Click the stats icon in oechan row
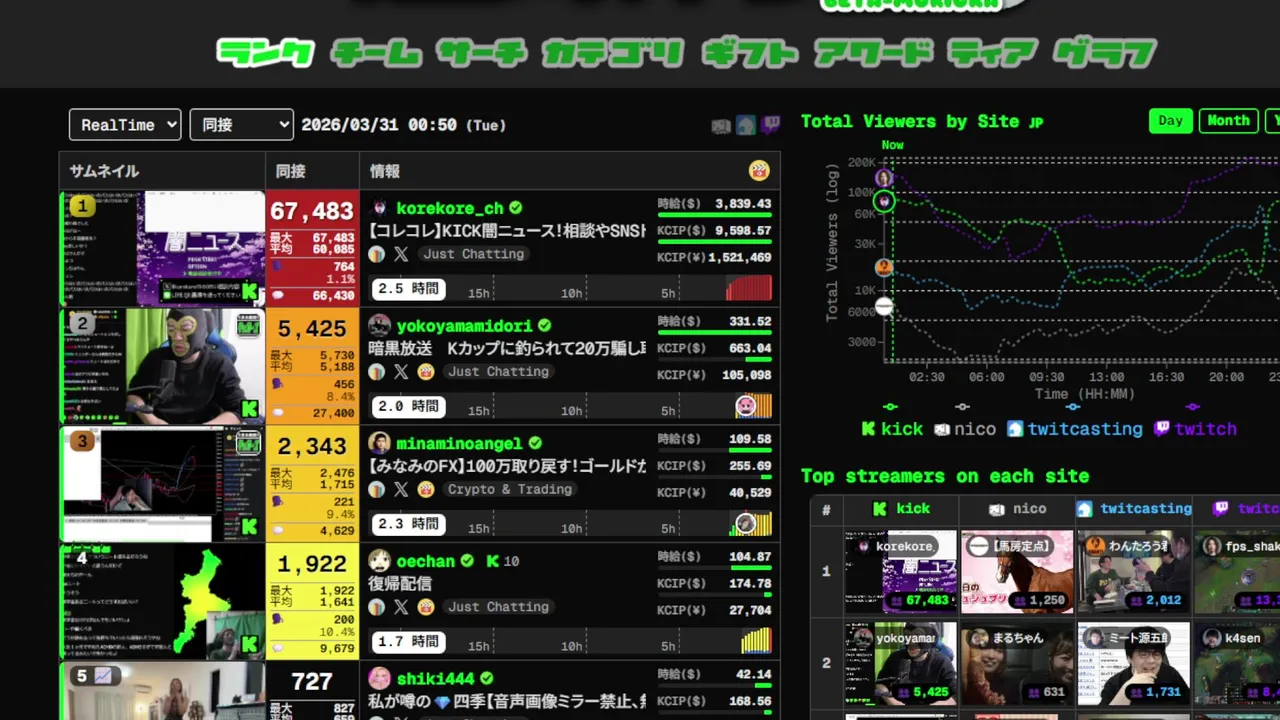The width and height of the screenshot is (1280, 720). coord(377,607)
